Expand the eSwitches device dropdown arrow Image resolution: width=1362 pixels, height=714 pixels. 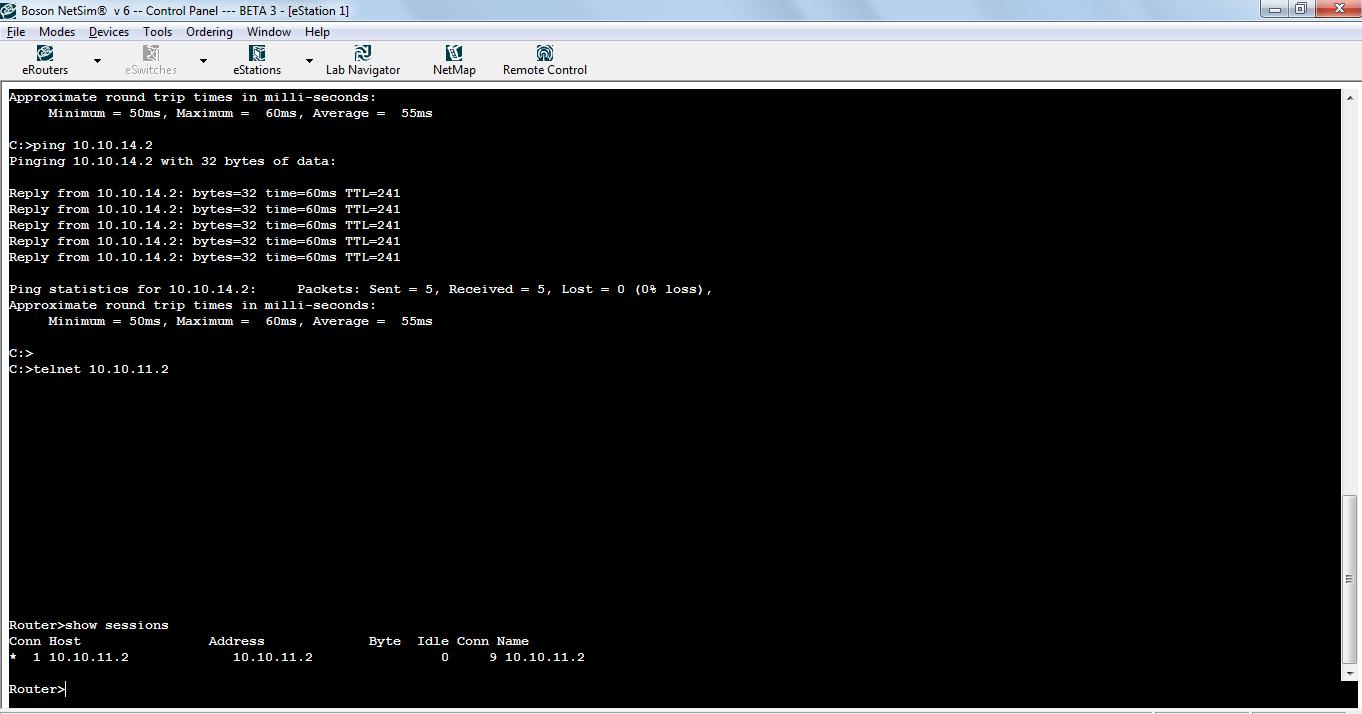click(203, 60)
